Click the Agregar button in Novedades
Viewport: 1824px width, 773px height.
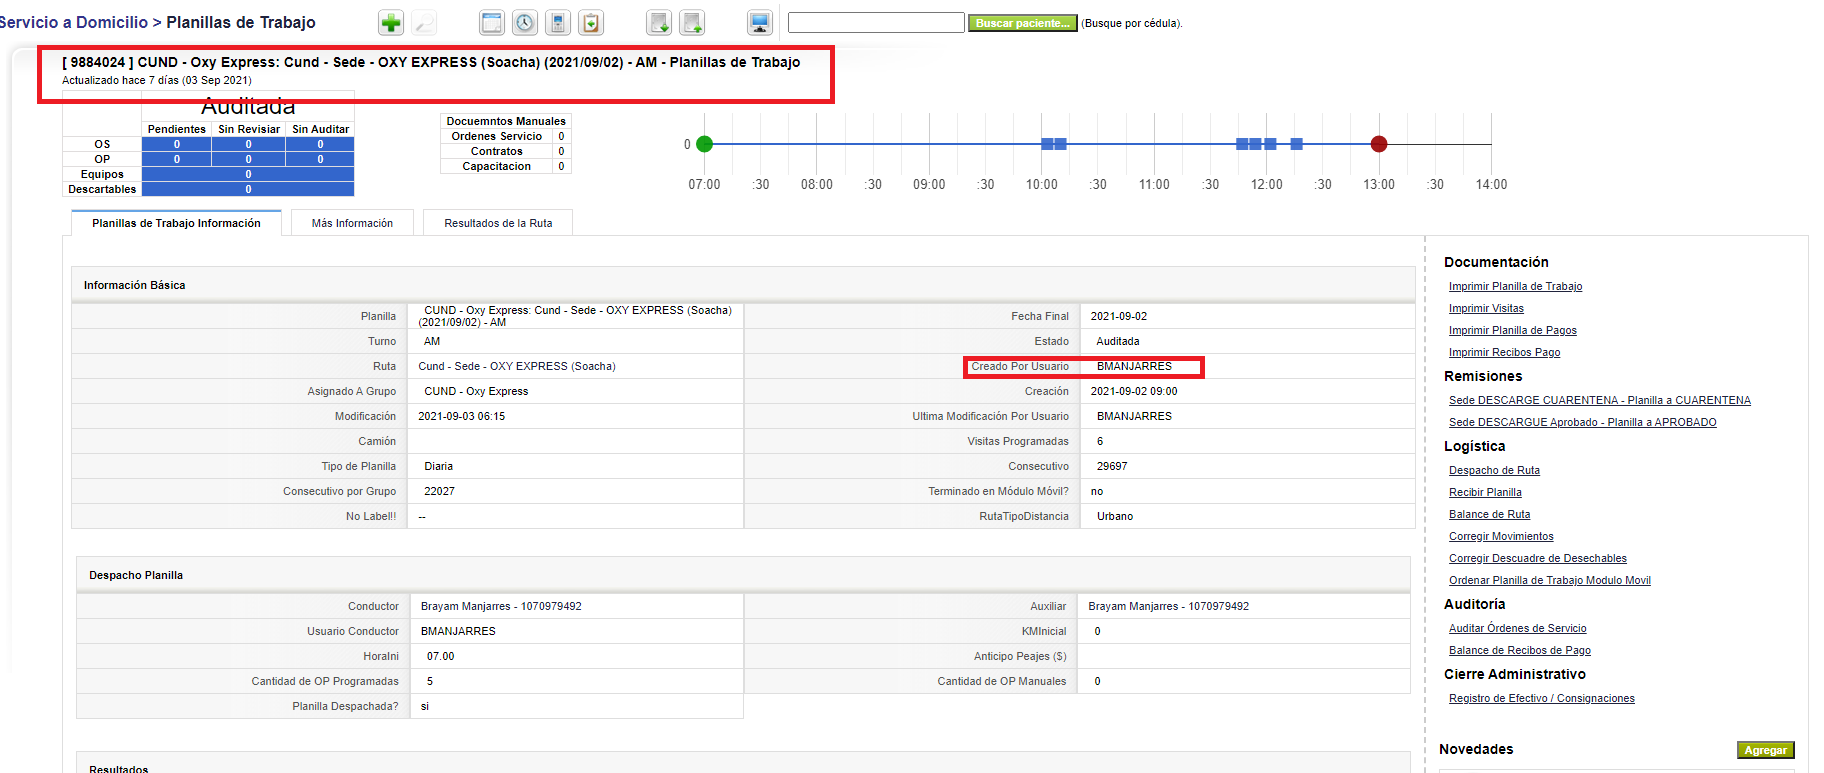pos(1765,750)
